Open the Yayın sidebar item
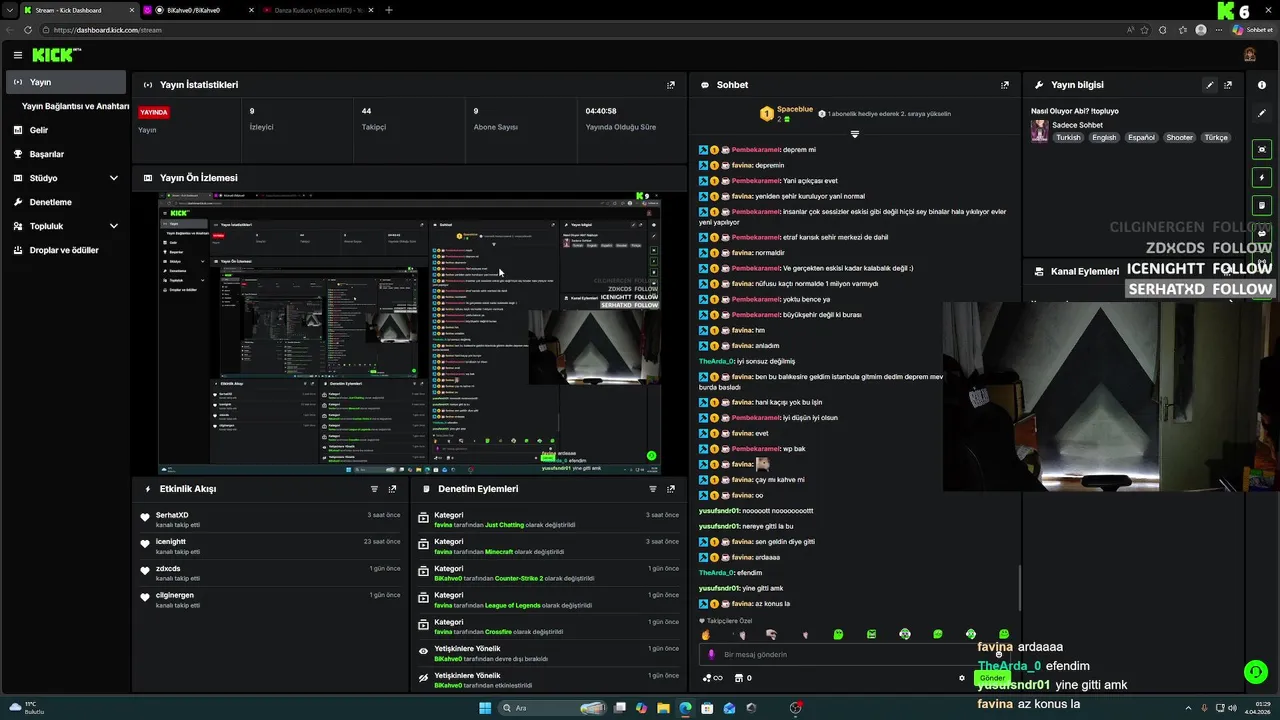The image size is (1280, 720). click(66, 82)
